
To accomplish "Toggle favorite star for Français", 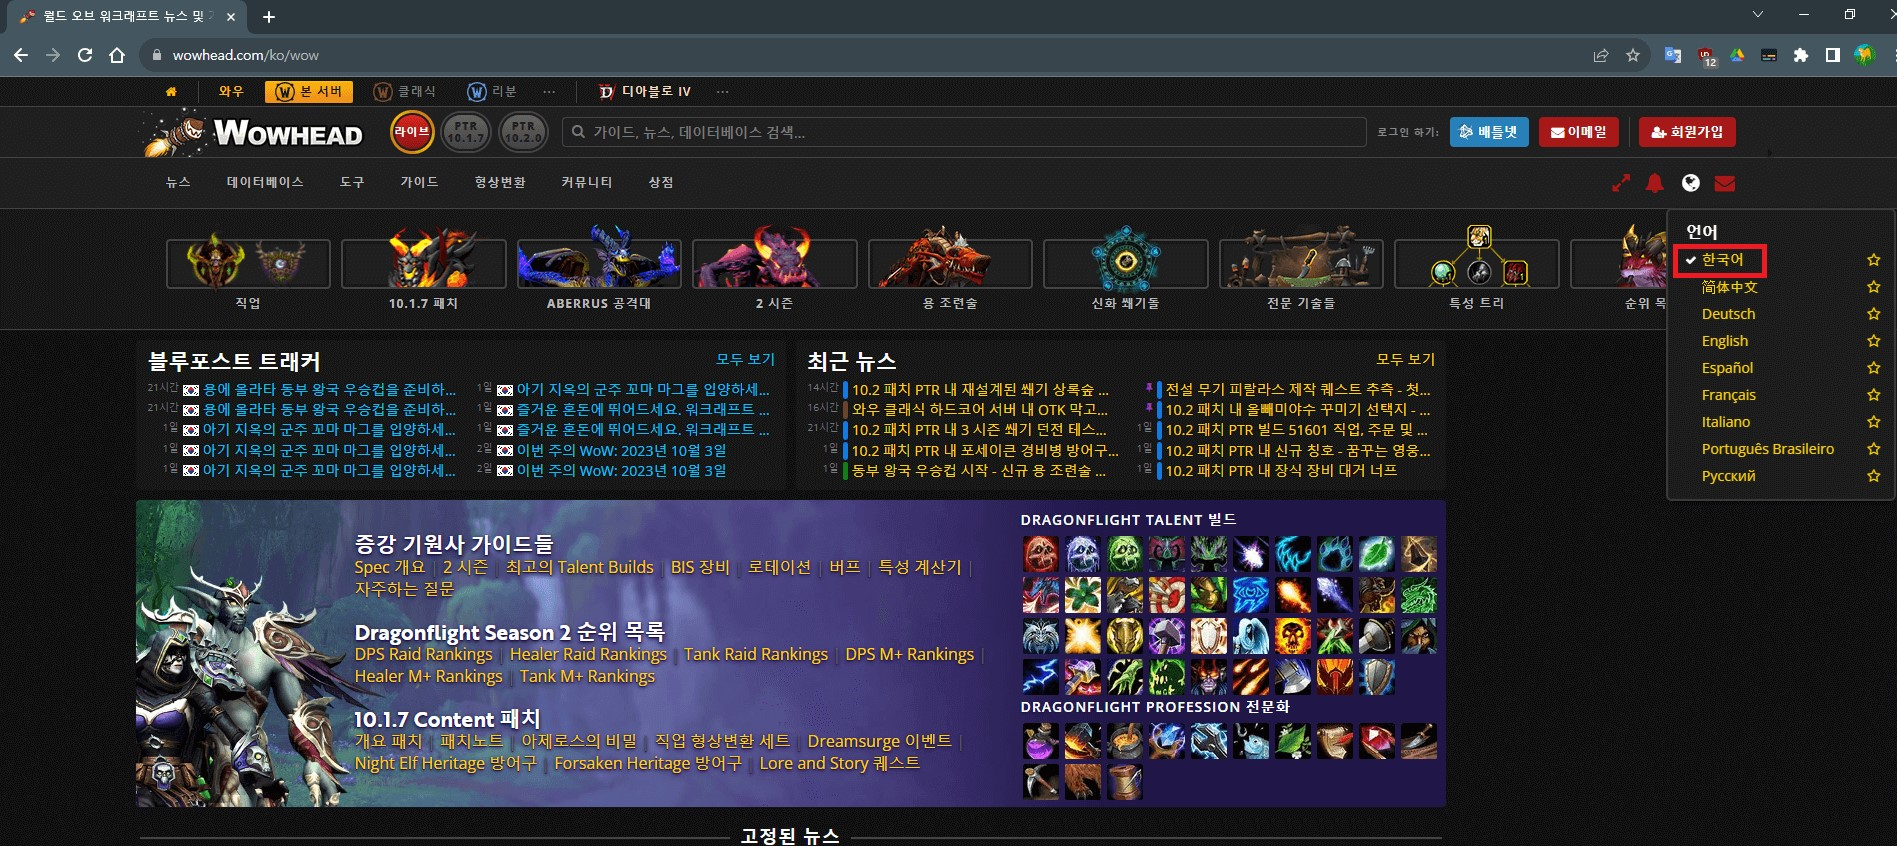I will point(1874,395).
